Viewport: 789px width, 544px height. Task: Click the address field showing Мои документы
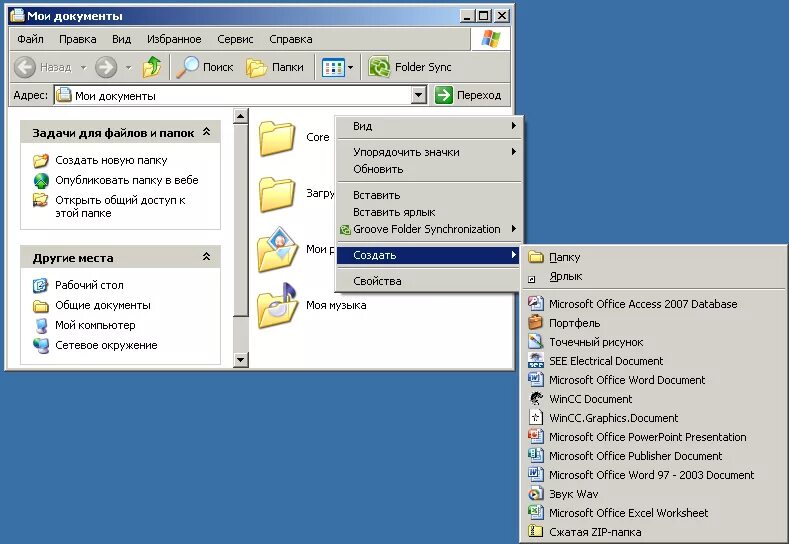[232, 96]
